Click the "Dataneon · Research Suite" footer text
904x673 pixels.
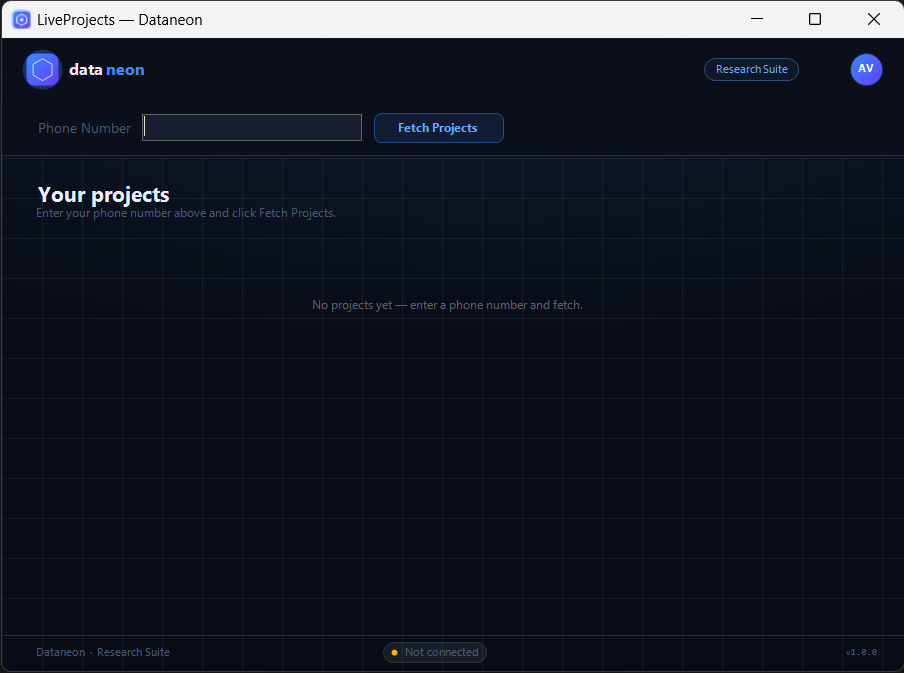[x=103, y=652]
